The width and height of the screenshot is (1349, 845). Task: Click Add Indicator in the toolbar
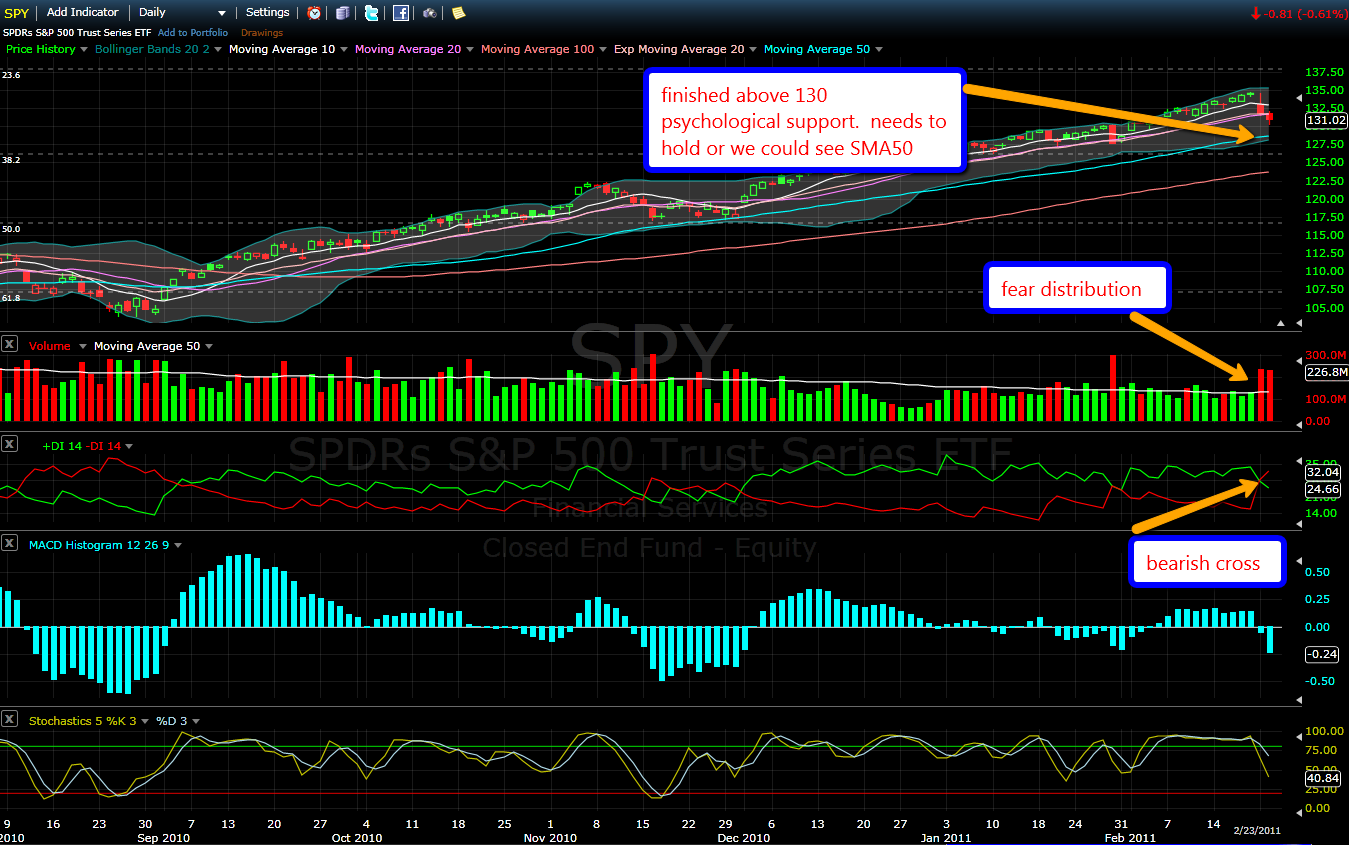[x=82, y=12]
